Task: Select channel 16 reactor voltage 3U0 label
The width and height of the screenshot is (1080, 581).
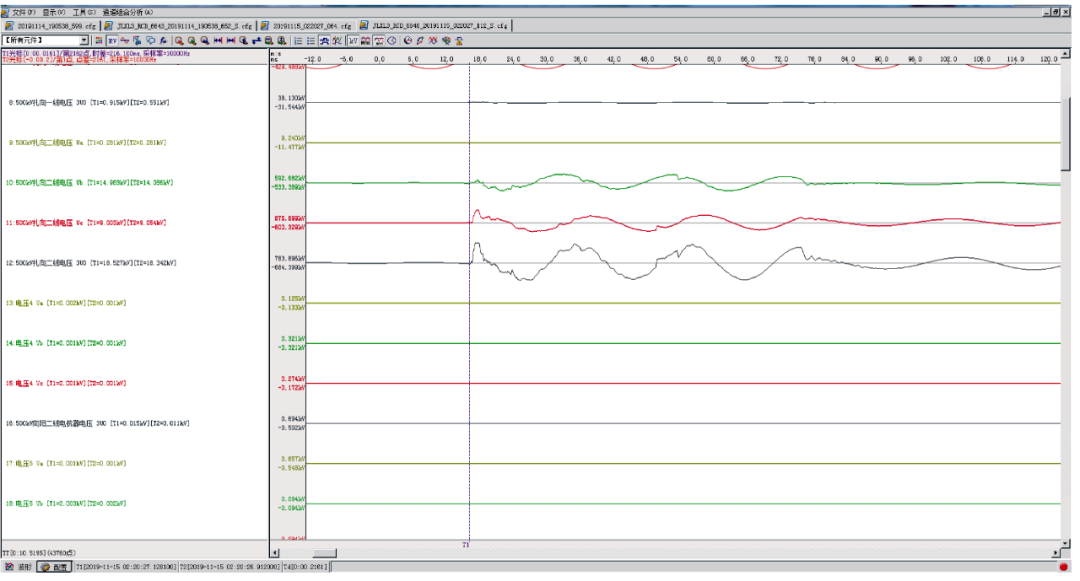Action: 98,423
